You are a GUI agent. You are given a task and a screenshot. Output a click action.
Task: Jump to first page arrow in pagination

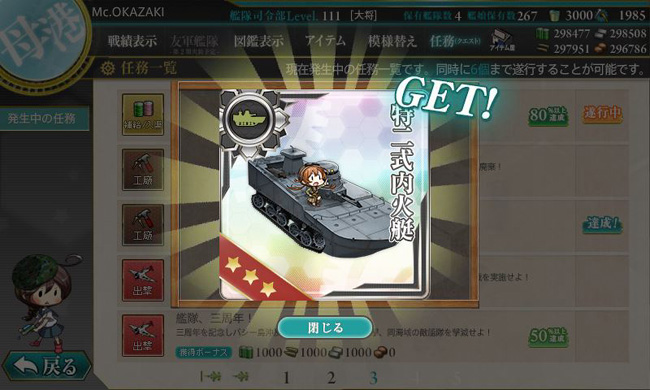click(211, 377)
